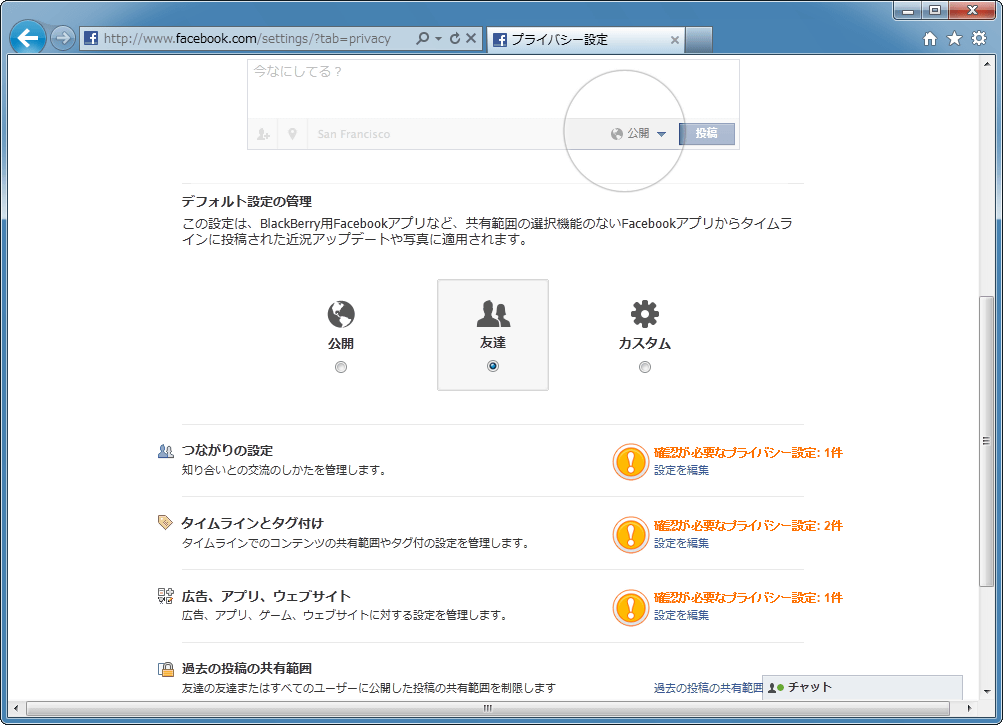The height and width of the screenshot is (725, 1003).
Task: Open the チャット chat bar
Action: point(862,687)
